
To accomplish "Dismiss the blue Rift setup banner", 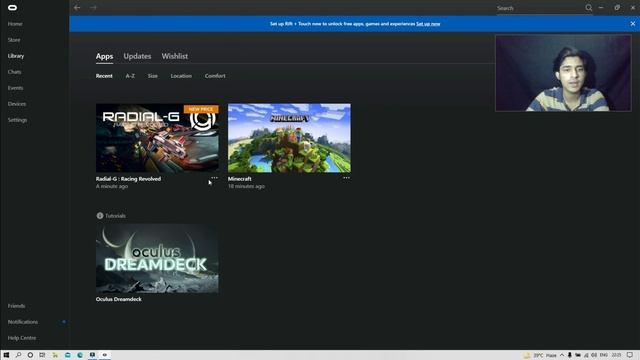I will [633, 24].
